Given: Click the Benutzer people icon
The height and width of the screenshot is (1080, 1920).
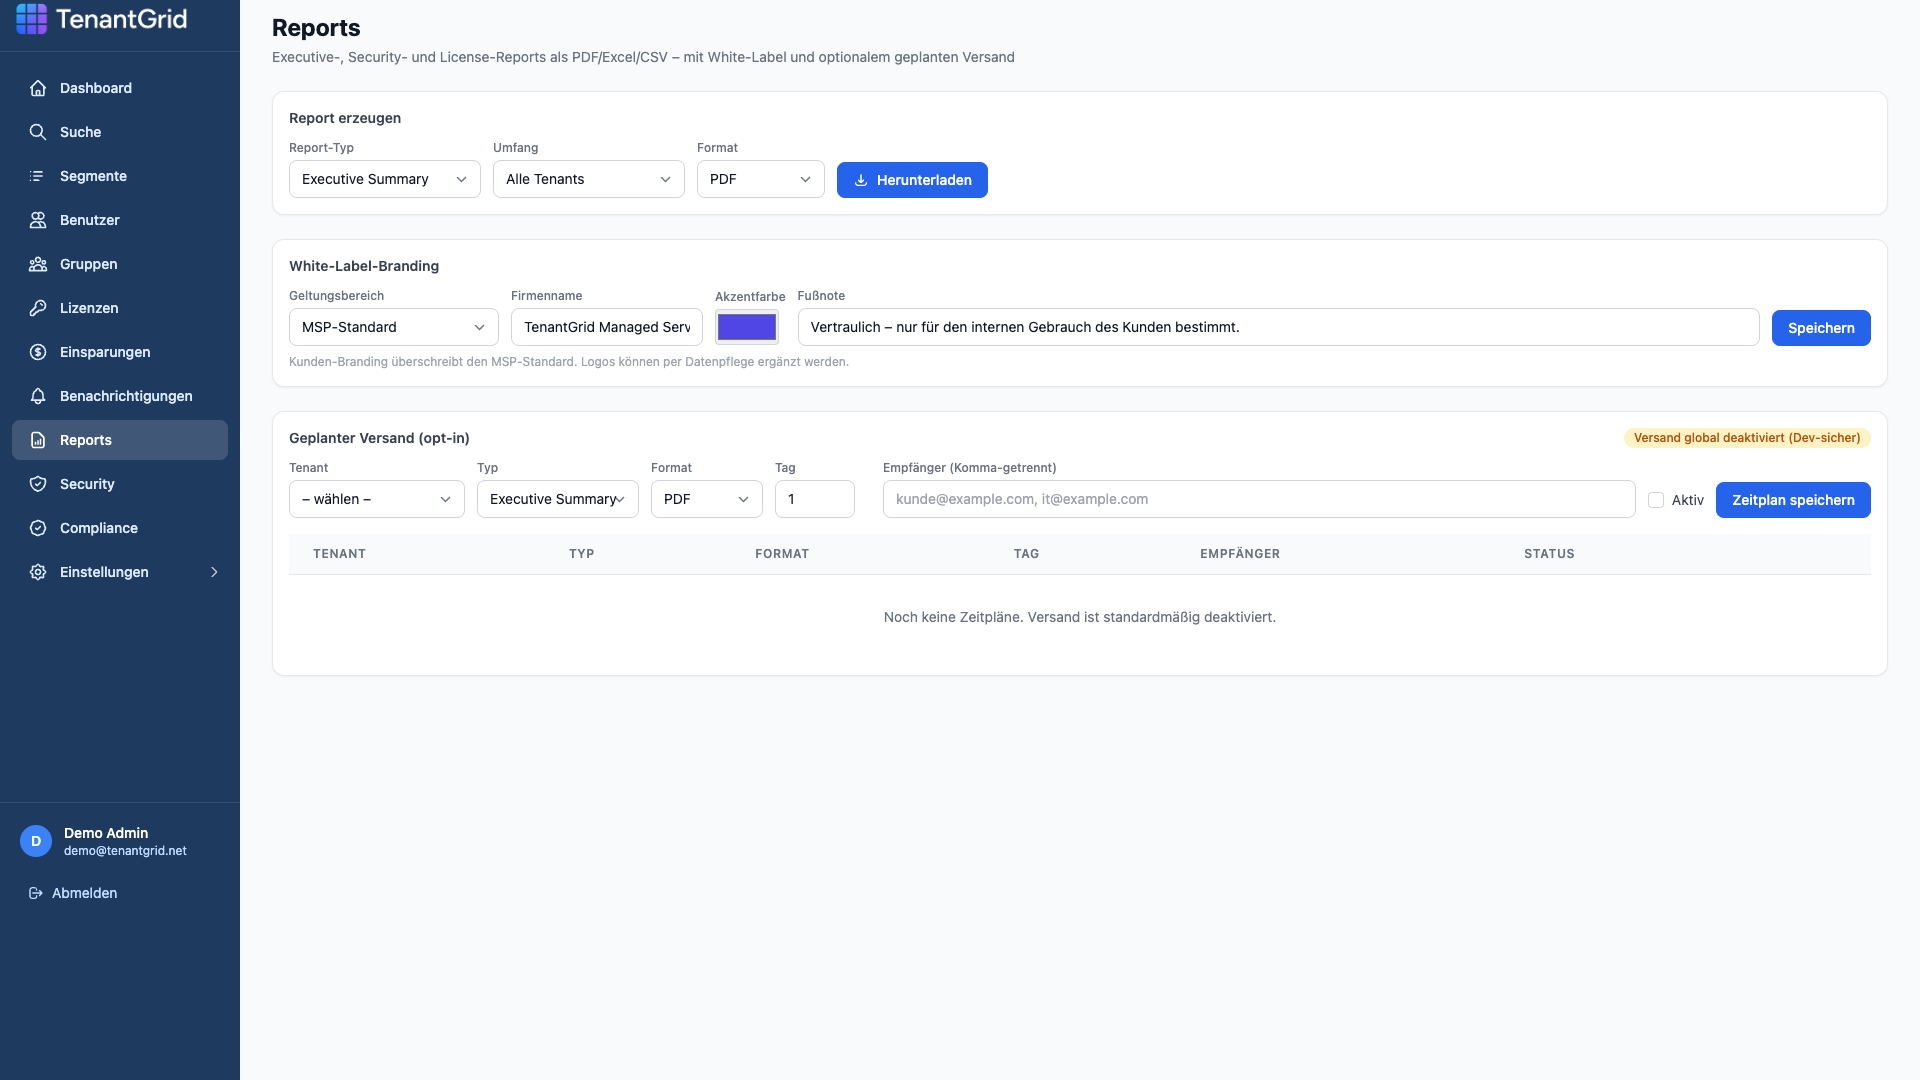Looking at the screenshot, I should [x=38, y=220].
